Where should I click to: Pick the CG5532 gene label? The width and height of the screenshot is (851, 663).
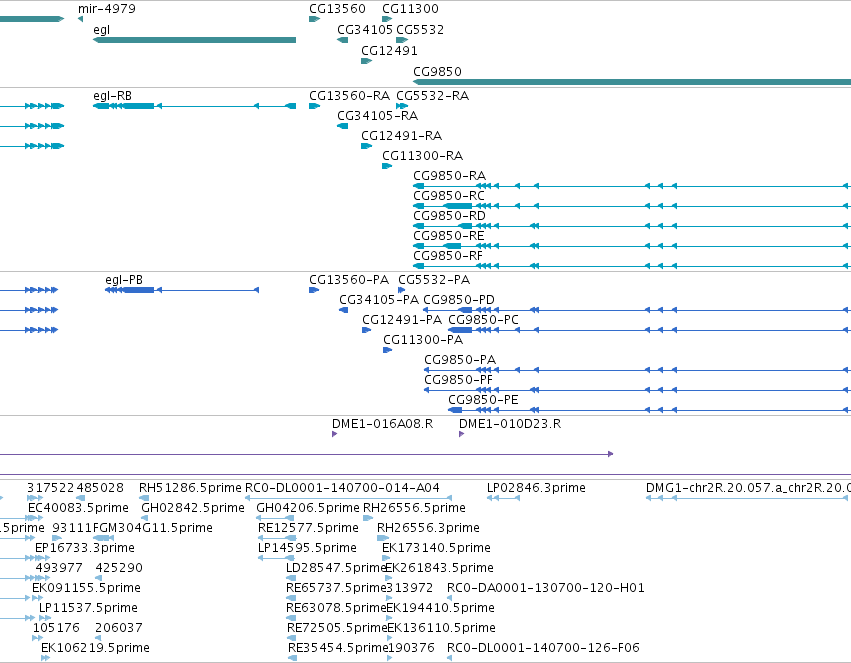[x=420, y=30]
